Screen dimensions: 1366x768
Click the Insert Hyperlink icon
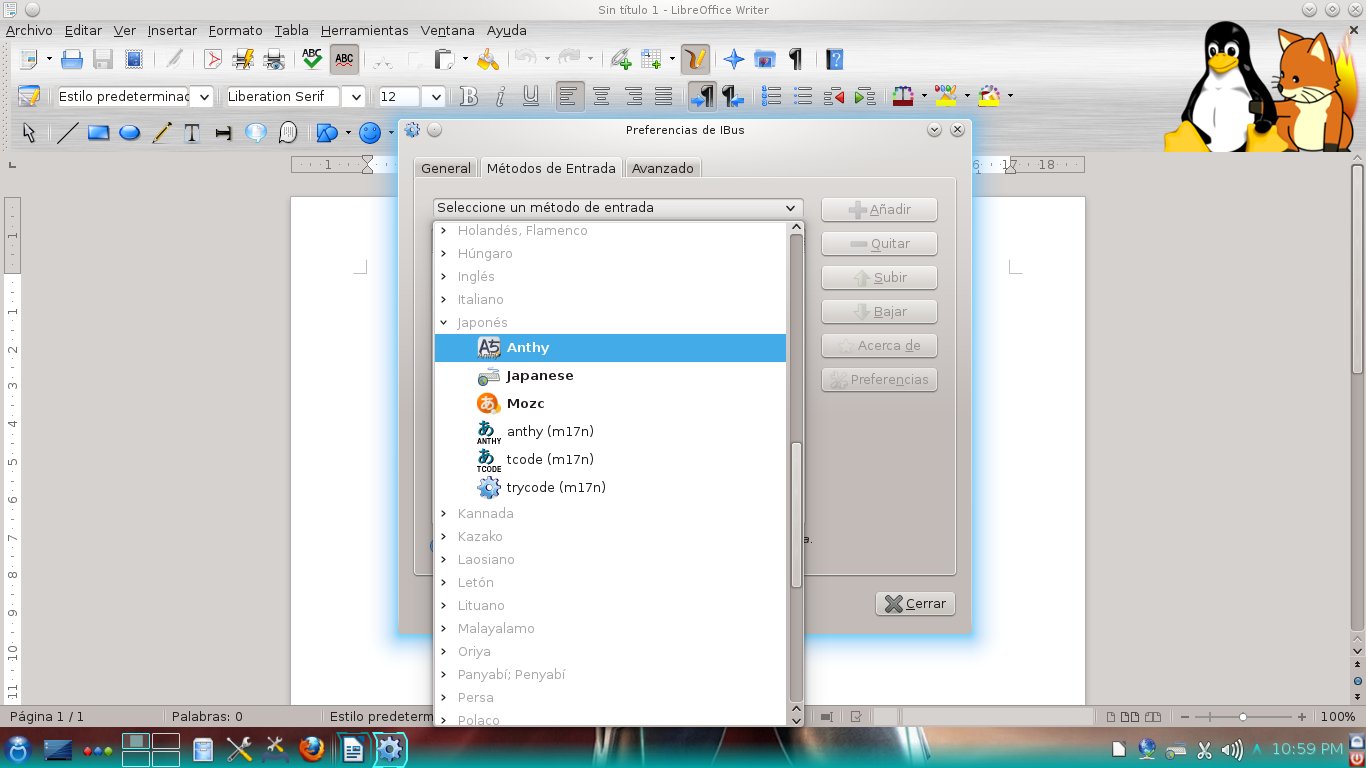620,59
